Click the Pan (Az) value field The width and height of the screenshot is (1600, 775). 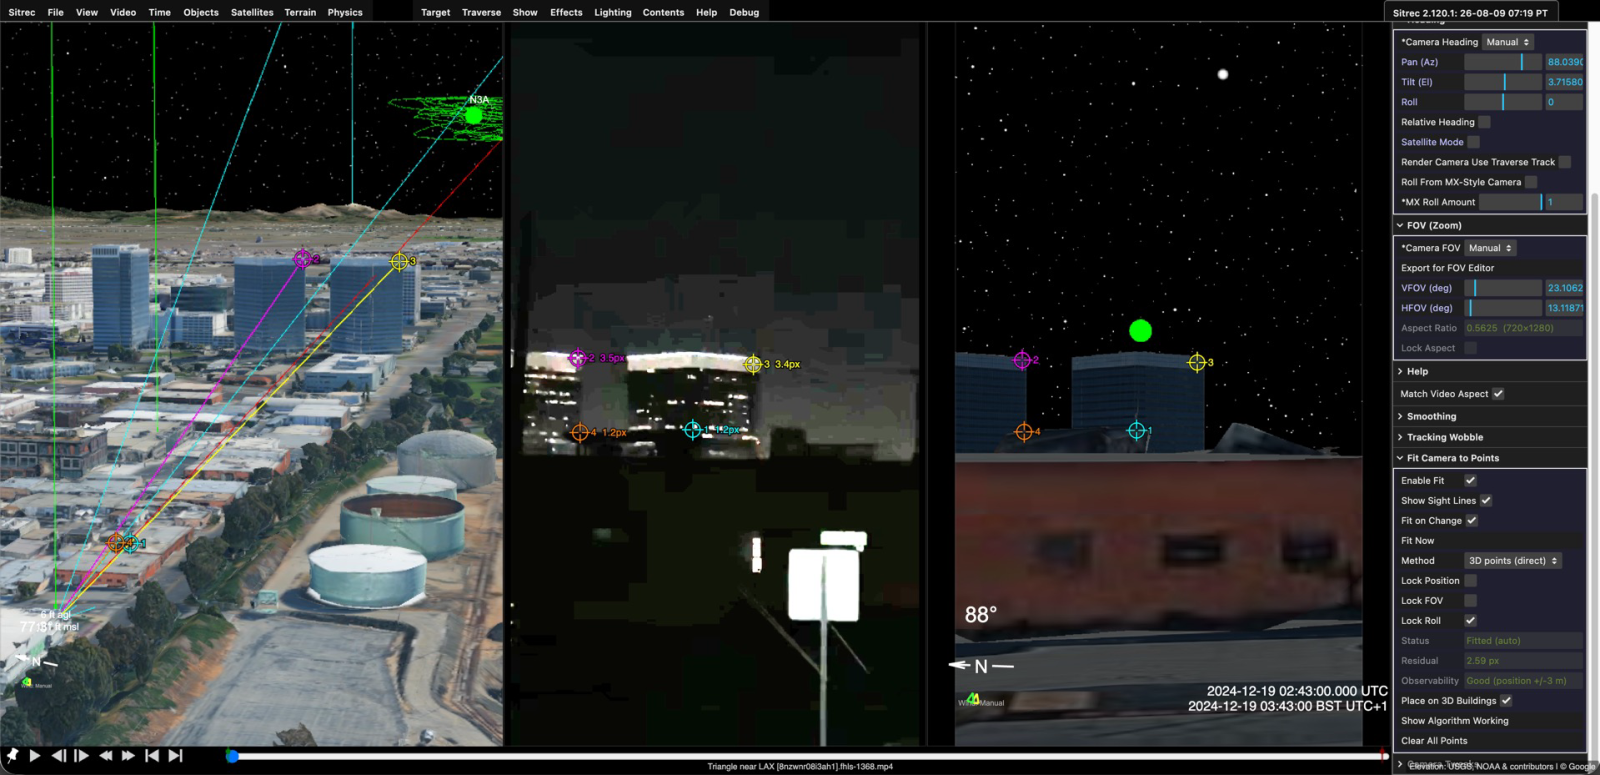point(1565,62)
